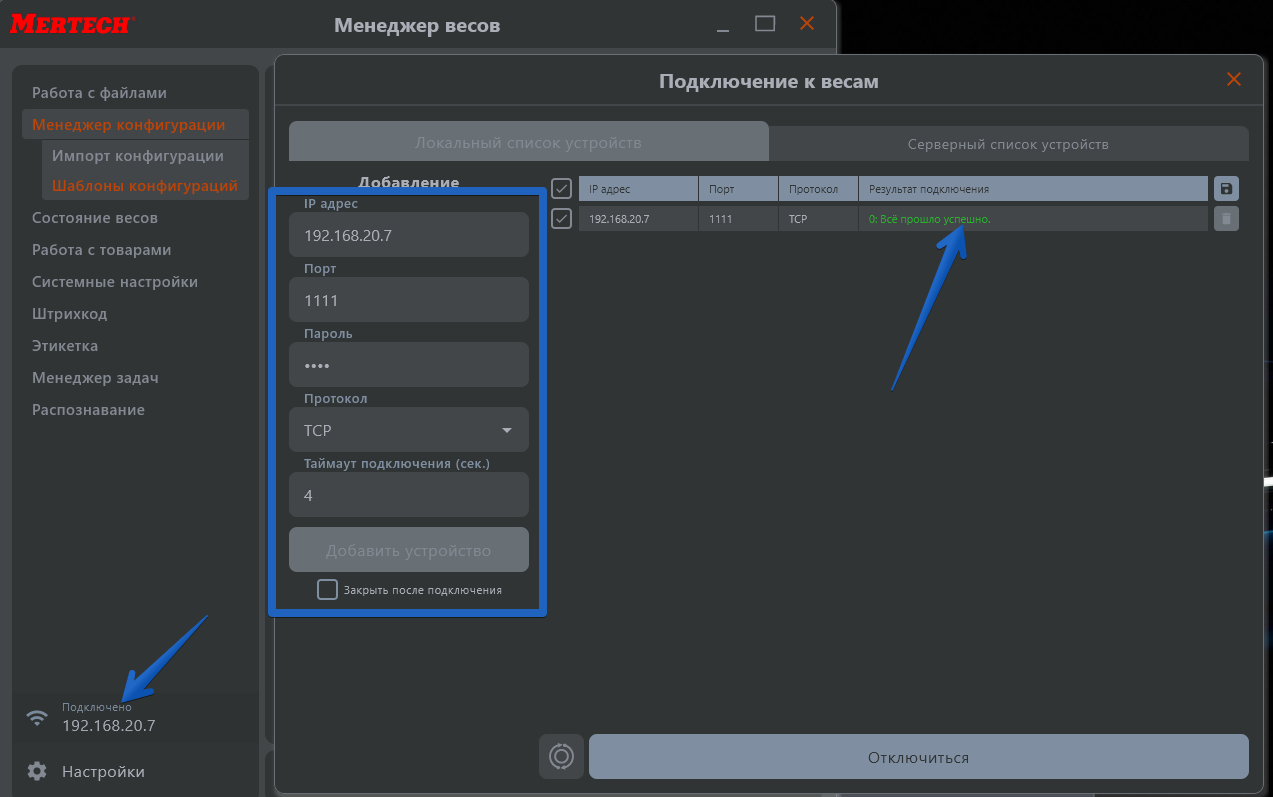This screenshot has height=797, width=1273.
Task: Open Состояние весов menu item
Action: click(x=95, y=218)
